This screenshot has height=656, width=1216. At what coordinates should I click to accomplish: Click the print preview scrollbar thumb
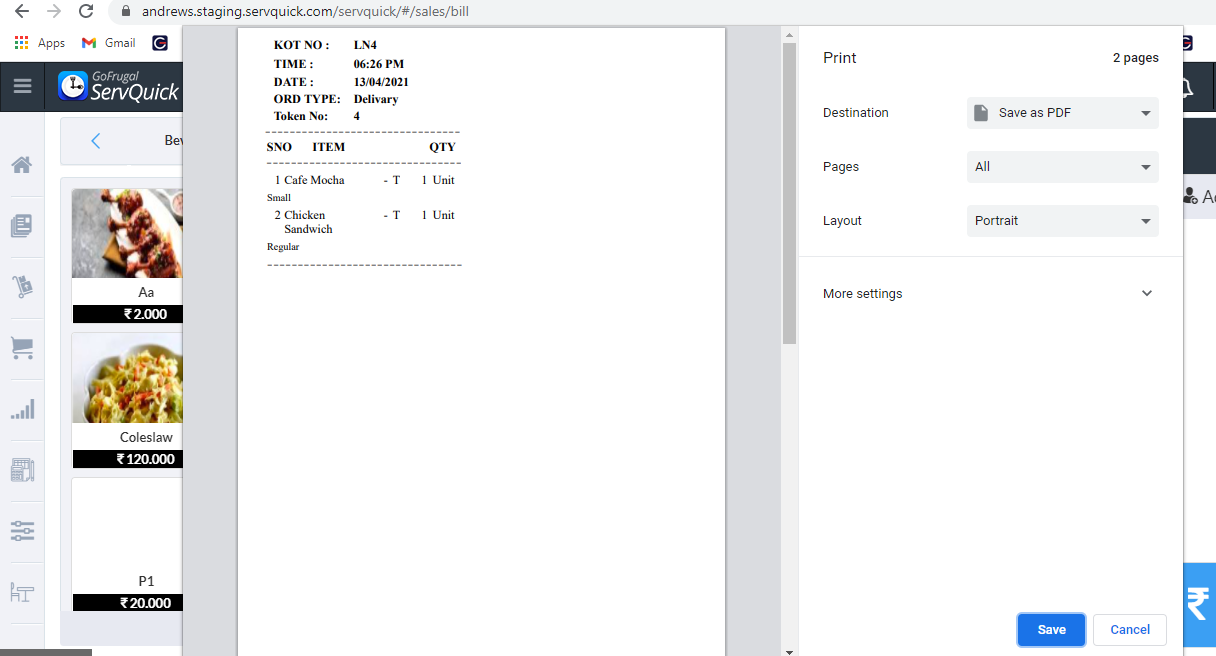pos(789,194)
